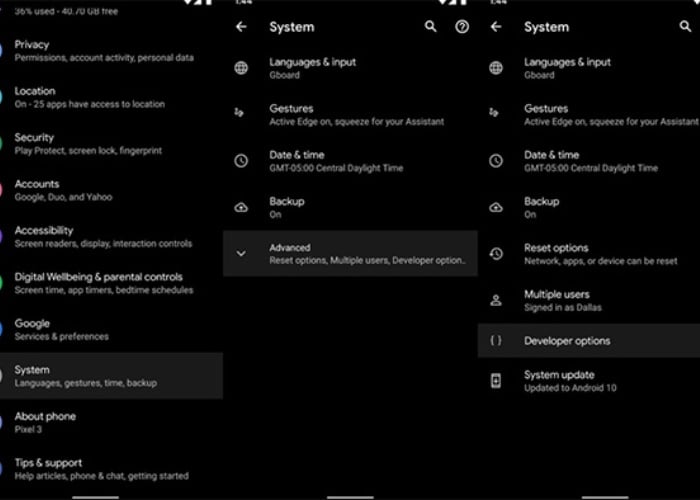The image size is (700, 500).
Task: Expand Advanced section chevron
Action: 241,254
